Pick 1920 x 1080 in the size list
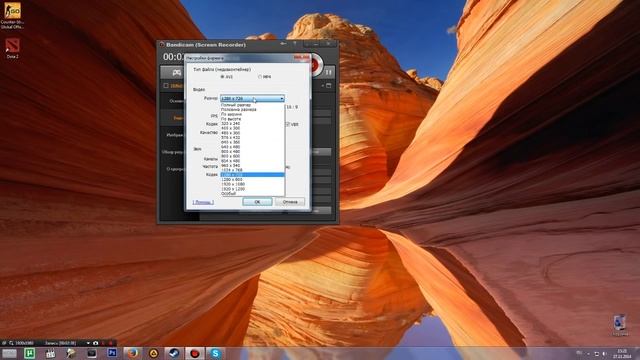This screenshot has height=360, width=640. [252, 184]
